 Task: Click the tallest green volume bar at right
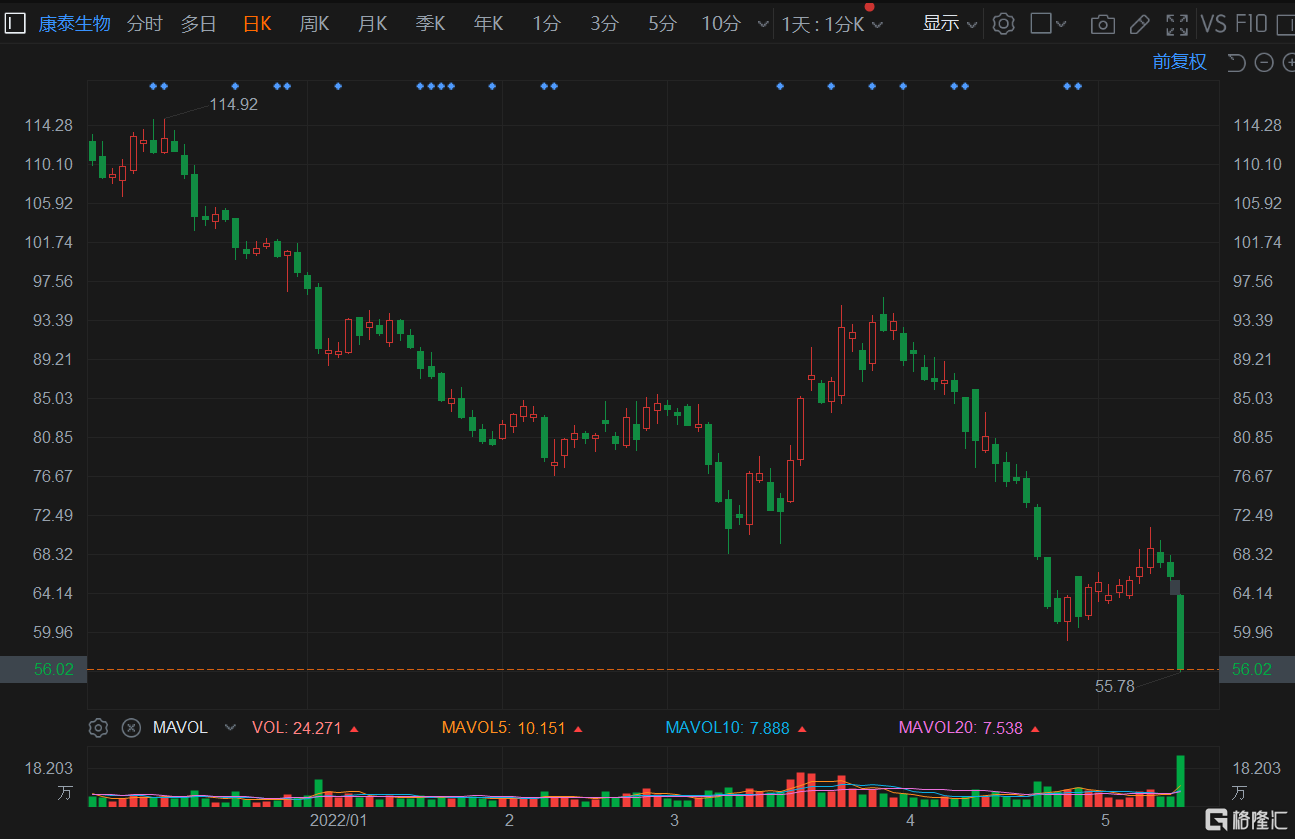[x=1181, y=781]
